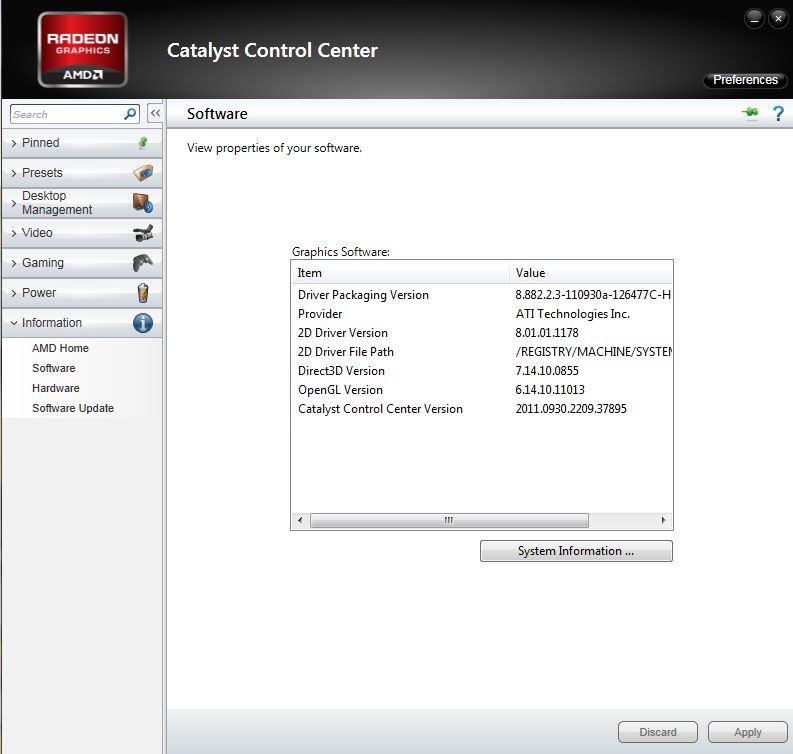The width and height of the screenshot is (793, 754).
Task: Click the green pin page icon
Action: pyautogui.click(x=750, y=114)
